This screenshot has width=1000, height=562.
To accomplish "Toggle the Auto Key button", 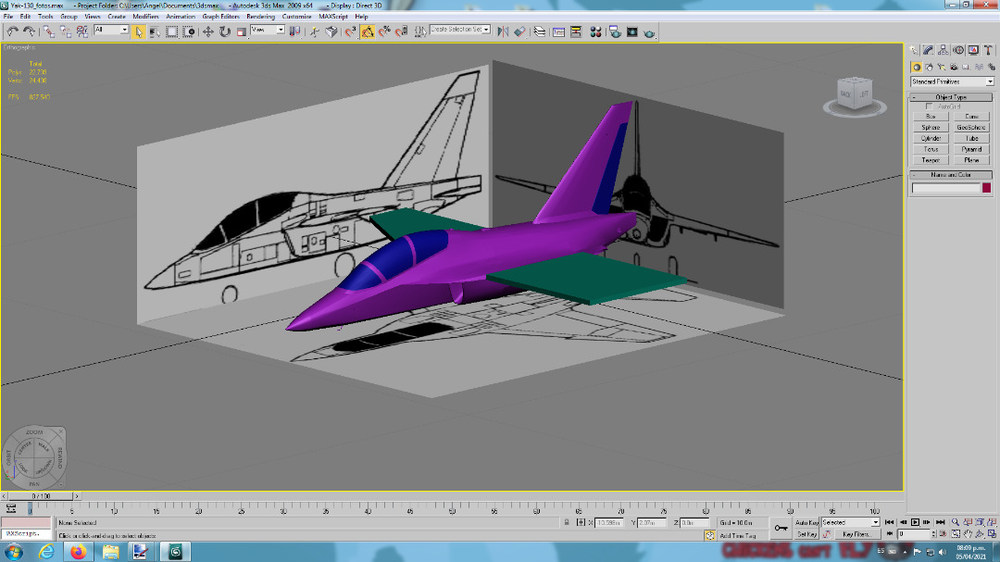I will pos(806,522).
